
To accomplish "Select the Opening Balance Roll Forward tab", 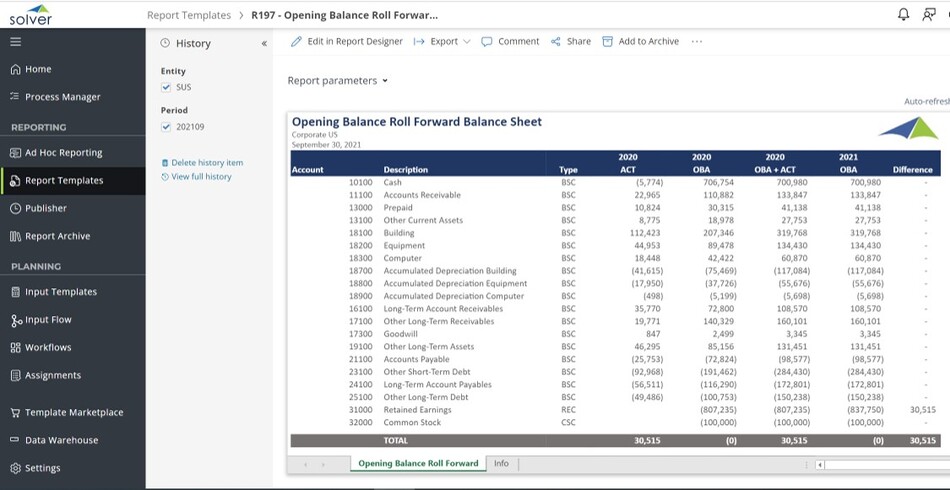I will (x=417, y=464).
